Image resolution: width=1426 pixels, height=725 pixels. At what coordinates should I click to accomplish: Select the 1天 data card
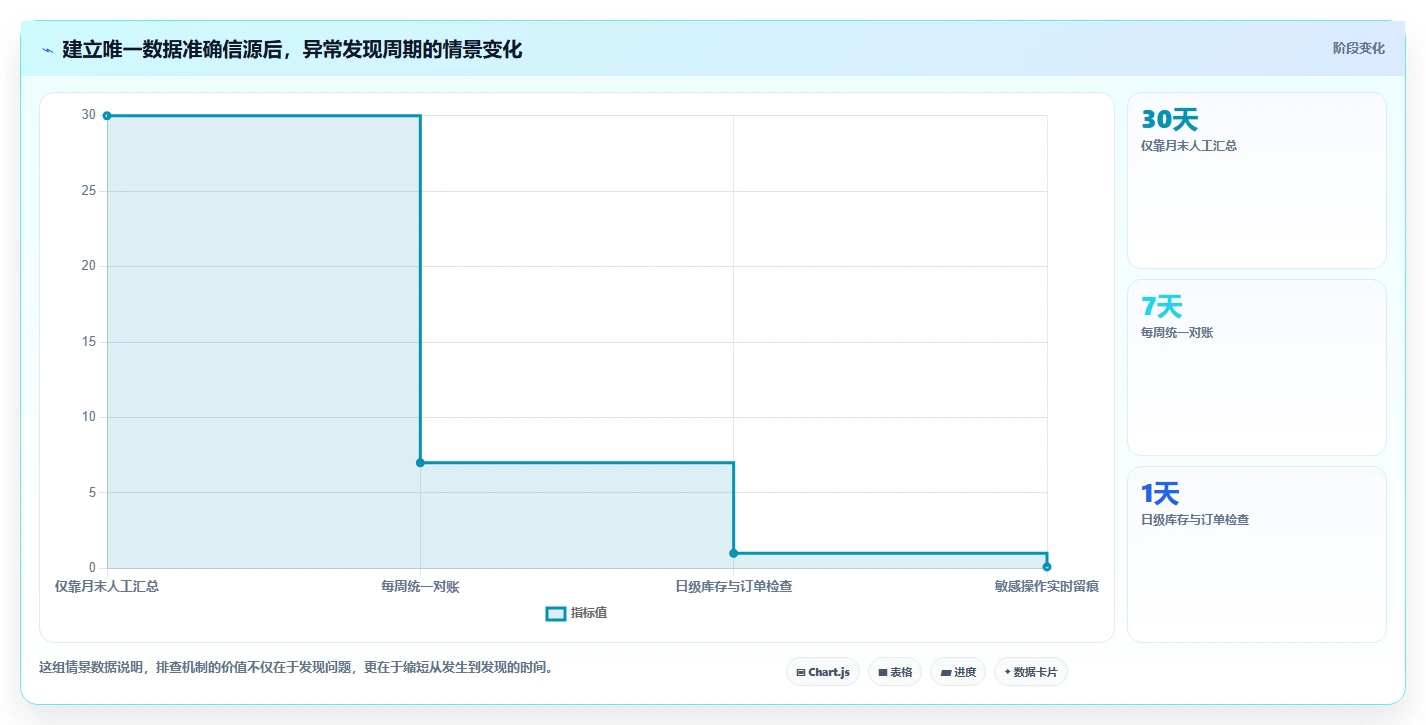1257,554
